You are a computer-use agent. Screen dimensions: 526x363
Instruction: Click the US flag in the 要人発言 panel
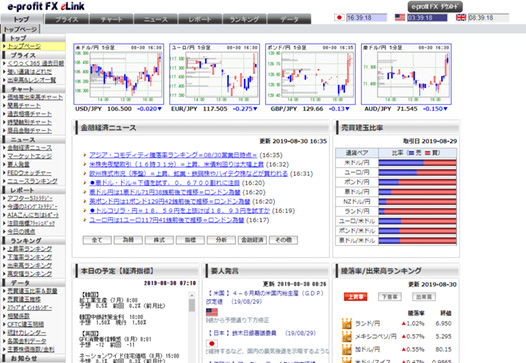[x=212, y=312]
